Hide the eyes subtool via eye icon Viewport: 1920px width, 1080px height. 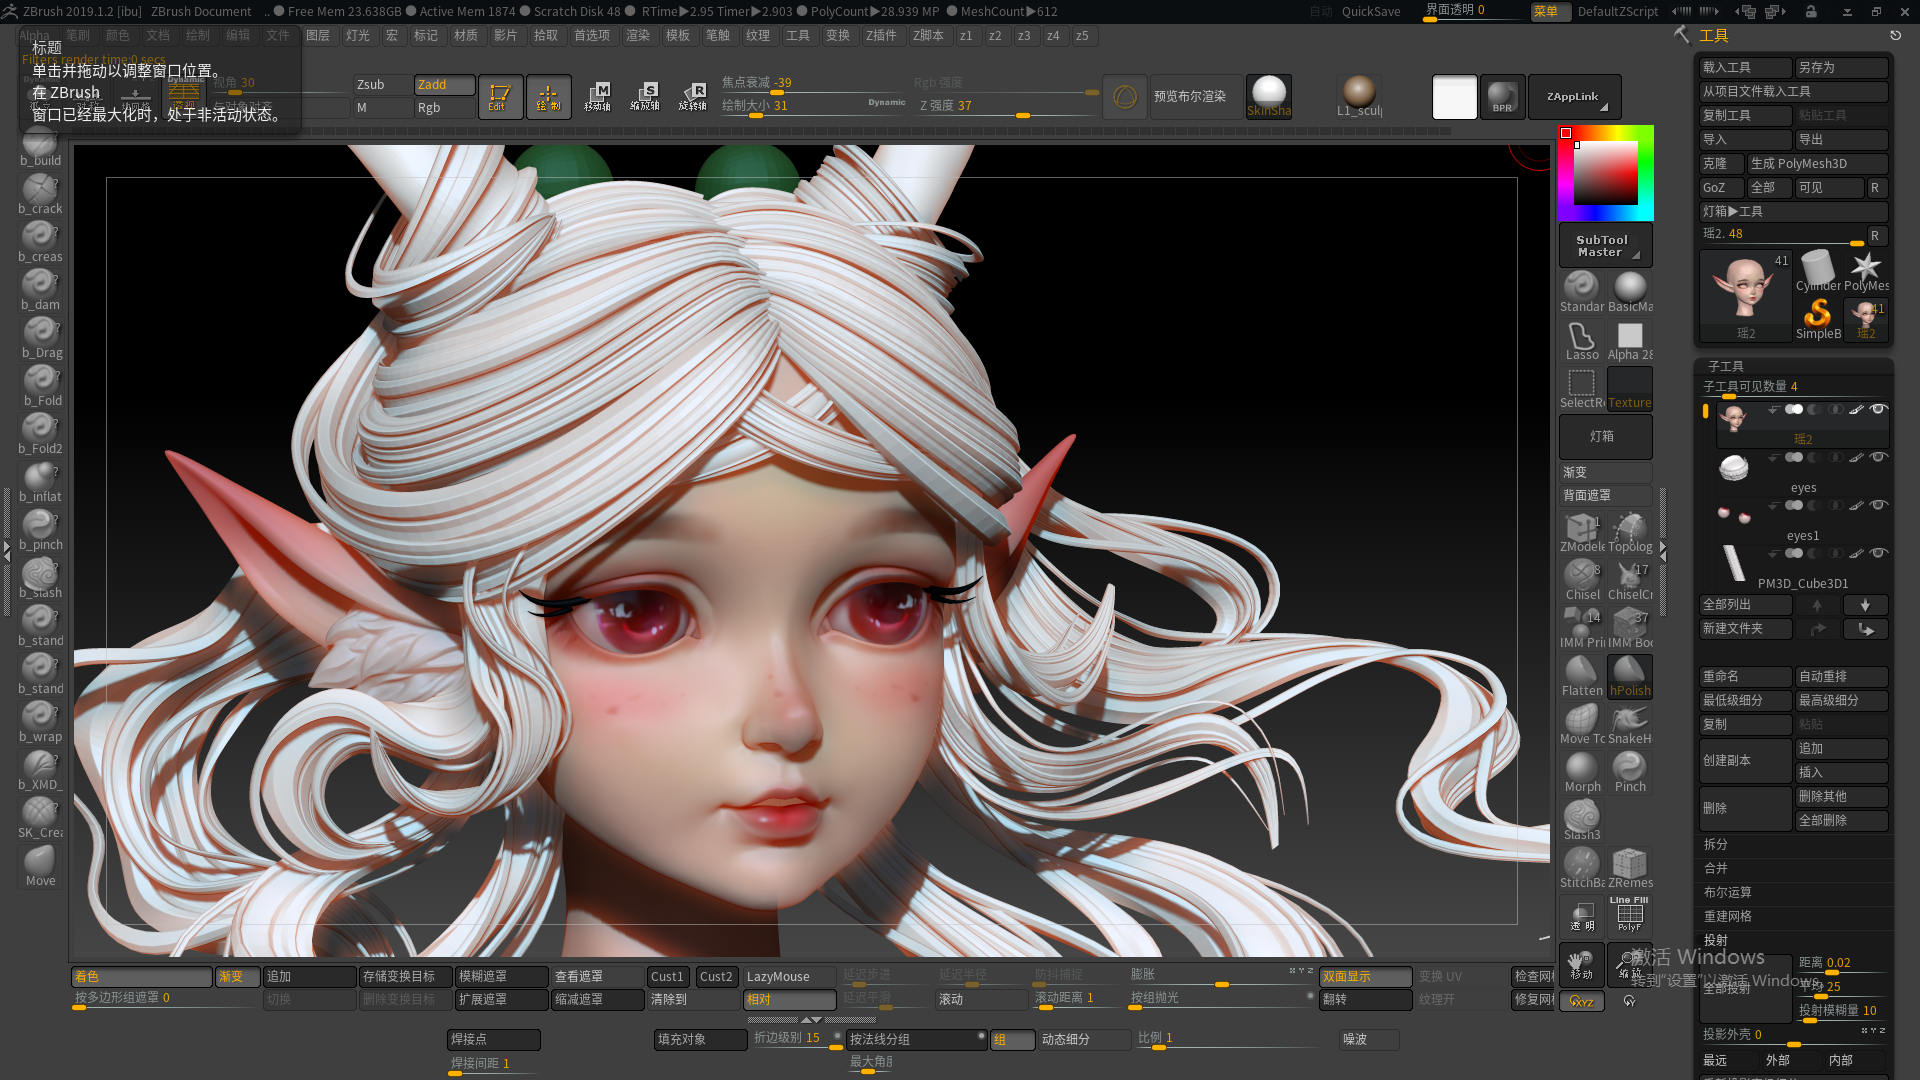coord(1878,458)
